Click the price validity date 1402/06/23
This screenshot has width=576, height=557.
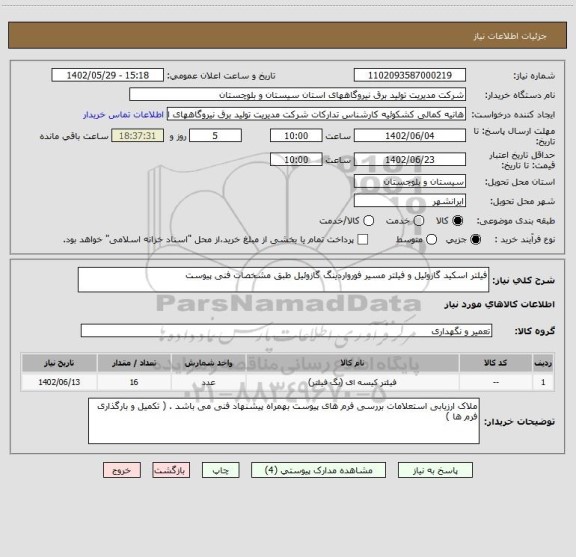[x=410, y=159]
